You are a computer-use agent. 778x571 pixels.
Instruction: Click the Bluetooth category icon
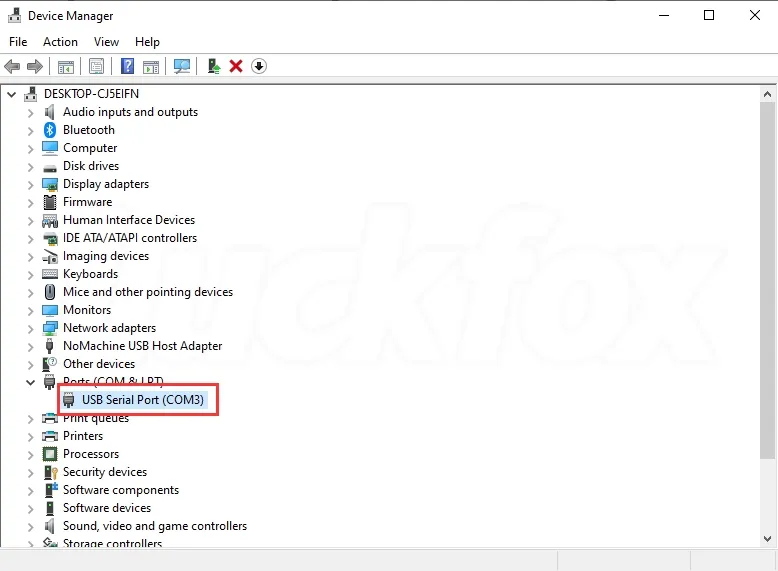50,130
